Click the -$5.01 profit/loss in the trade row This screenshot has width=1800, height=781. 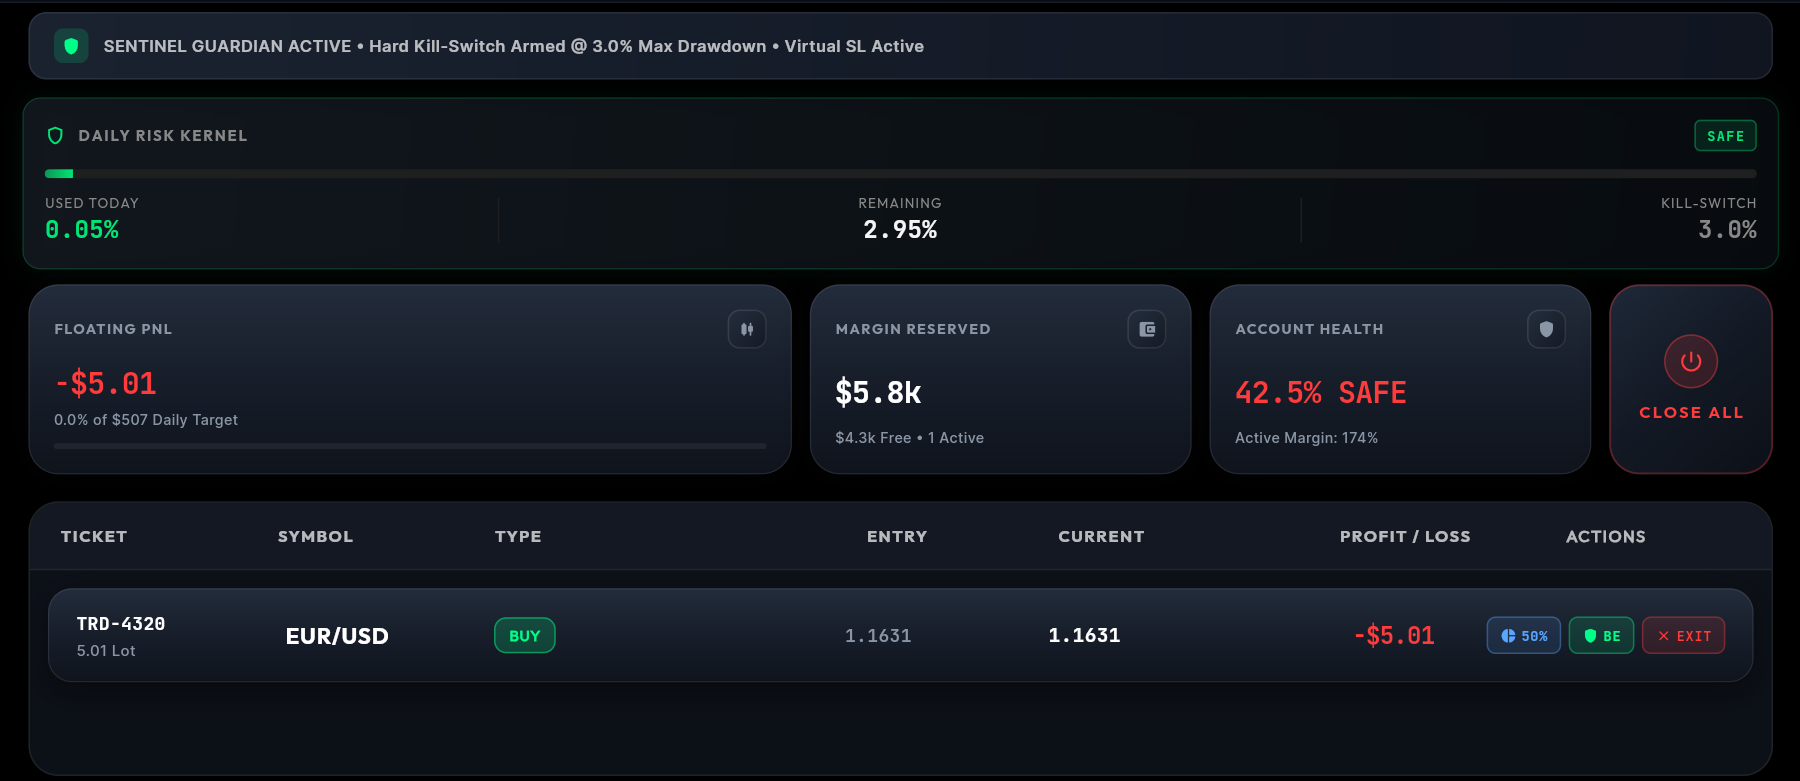pos(1394,636)
